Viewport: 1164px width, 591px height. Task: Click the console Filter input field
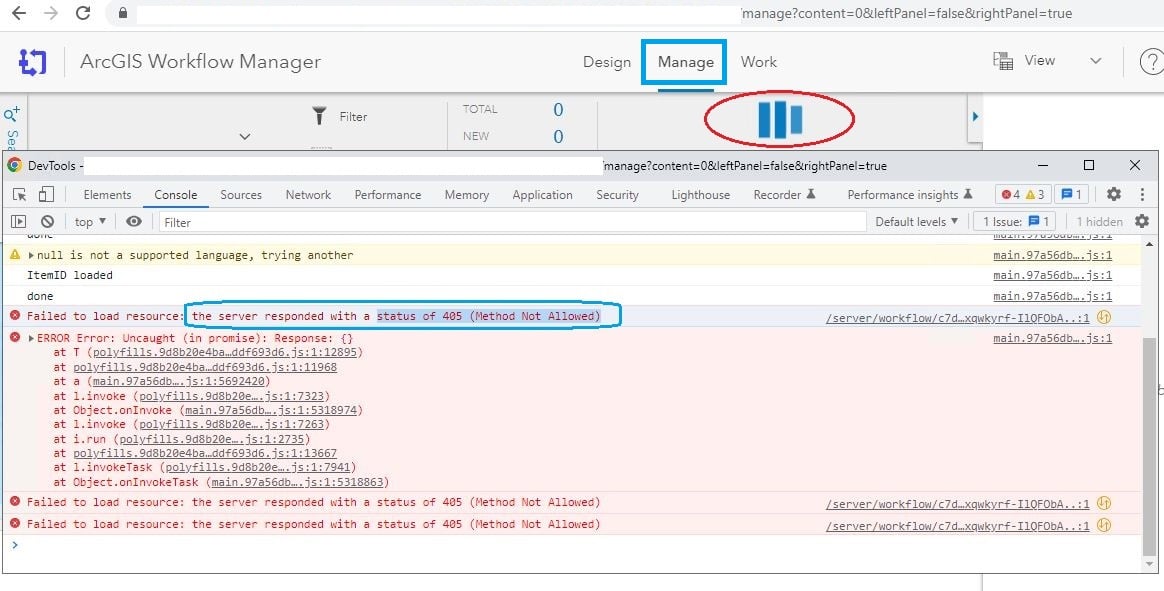click(512, 222)
